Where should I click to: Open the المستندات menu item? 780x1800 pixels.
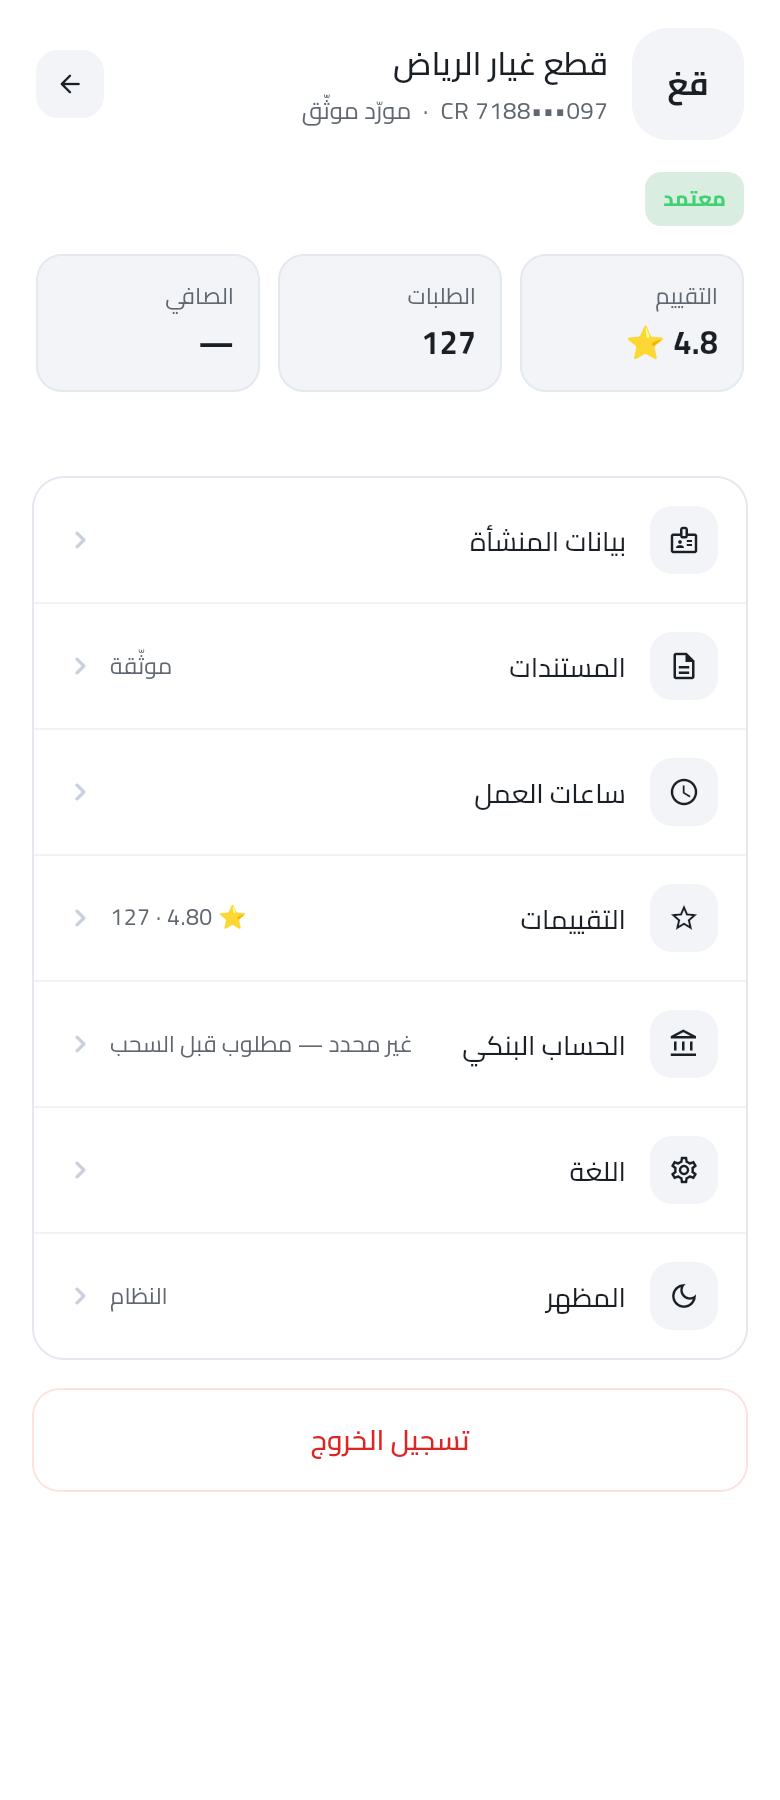(390, 666)
